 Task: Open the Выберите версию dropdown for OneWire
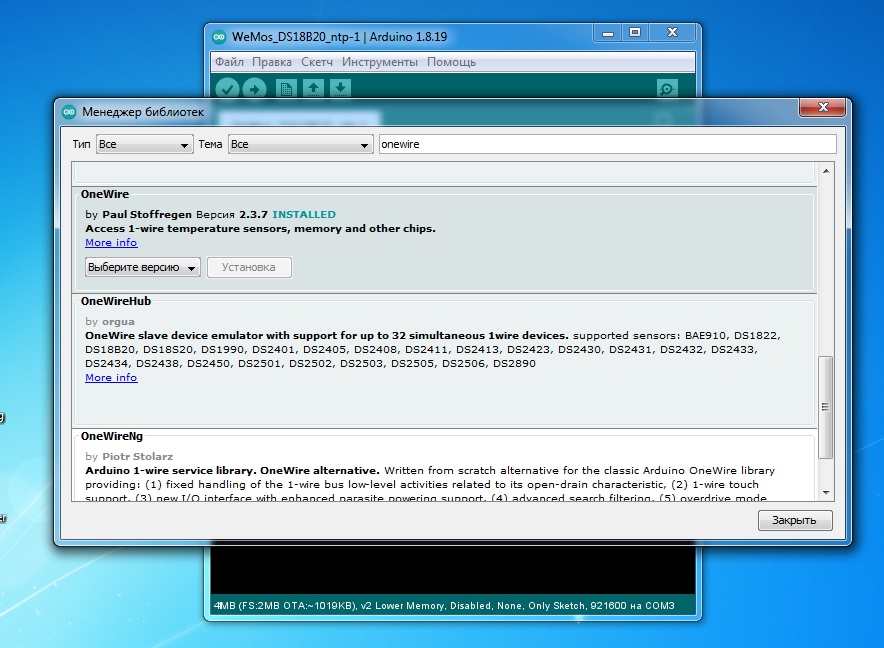point(143,267)
